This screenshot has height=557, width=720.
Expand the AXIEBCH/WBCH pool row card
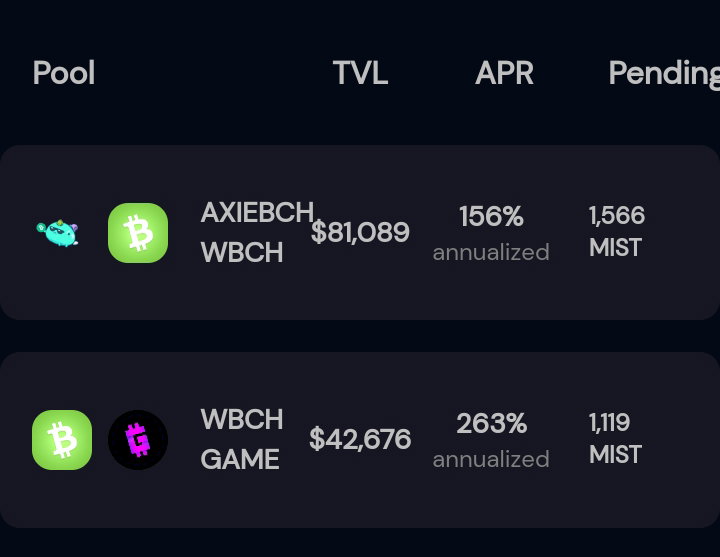[360, 232]
